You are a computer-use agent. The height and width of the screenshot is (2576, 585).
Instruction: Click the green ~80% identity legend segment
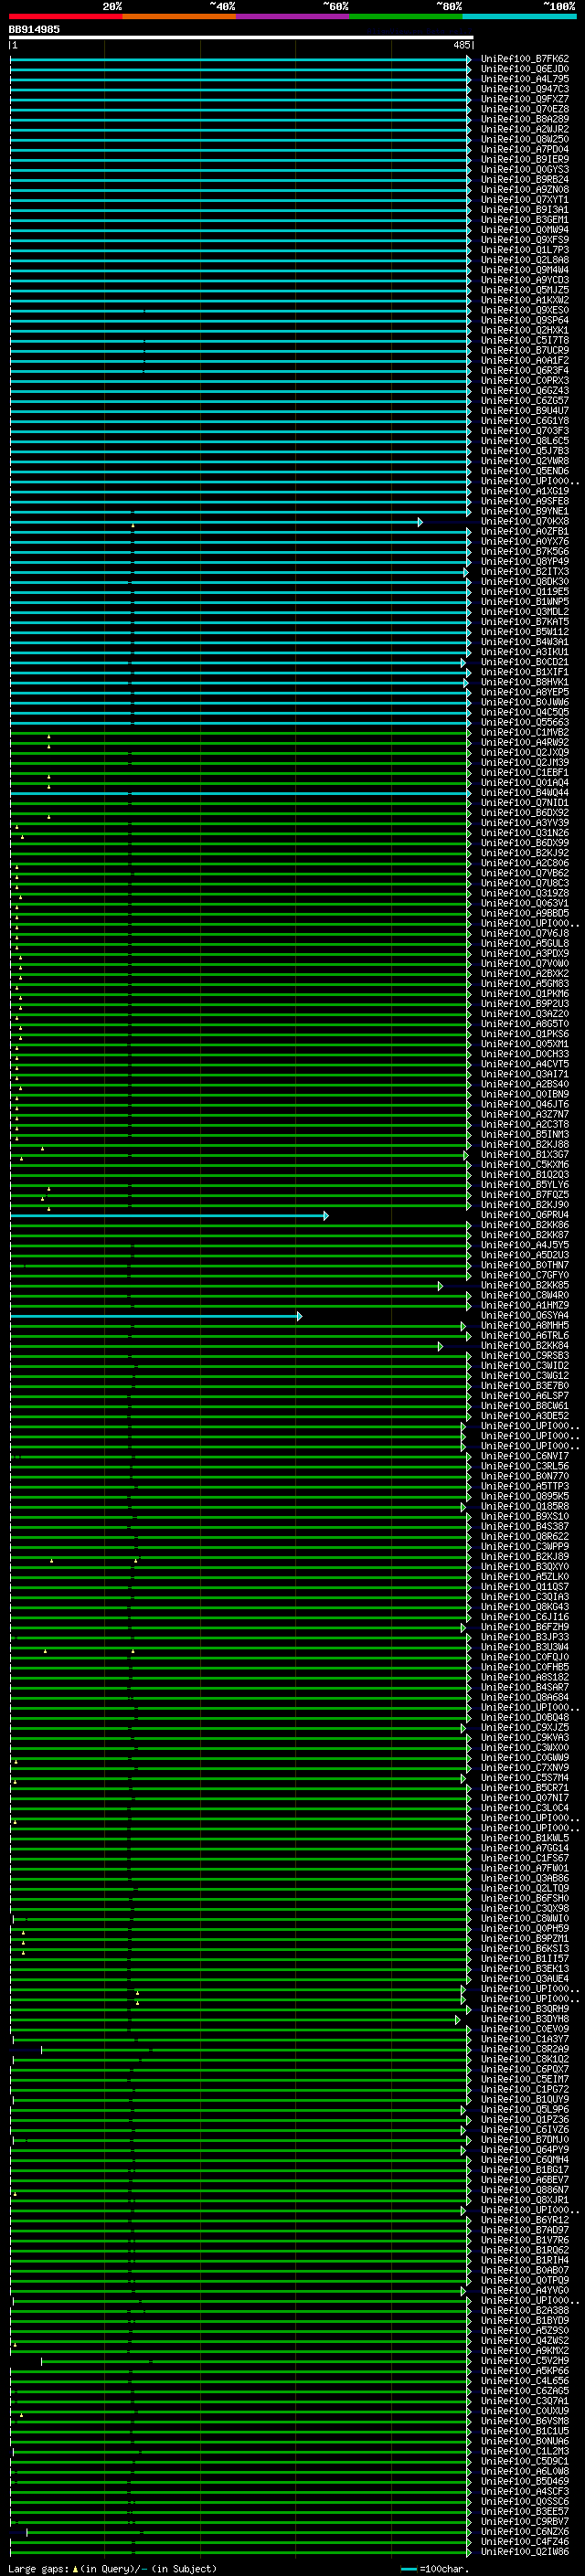coord(406,16)
